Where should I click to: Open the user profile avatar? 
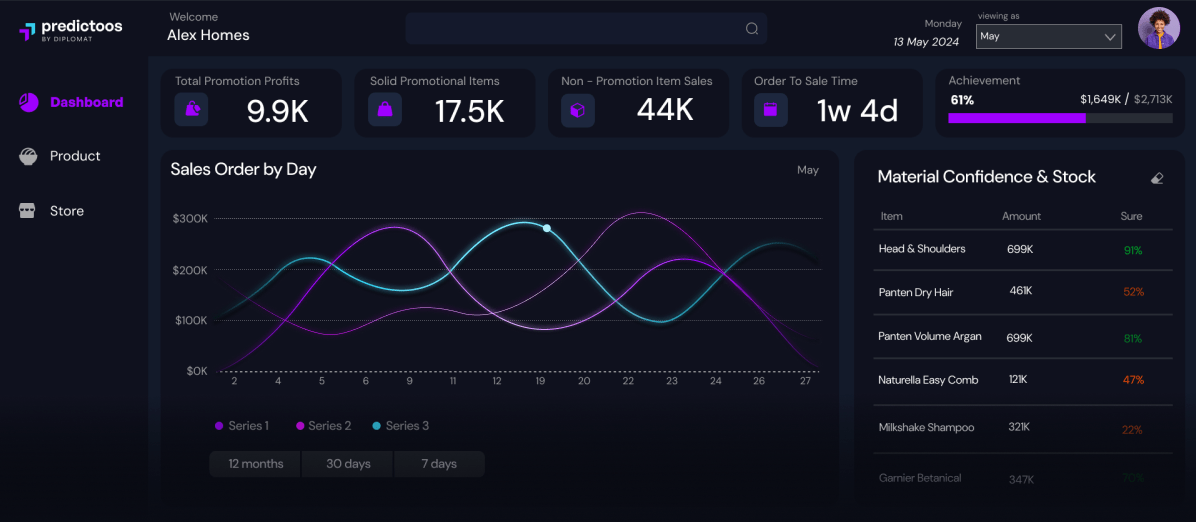[x=1158, y=29]
